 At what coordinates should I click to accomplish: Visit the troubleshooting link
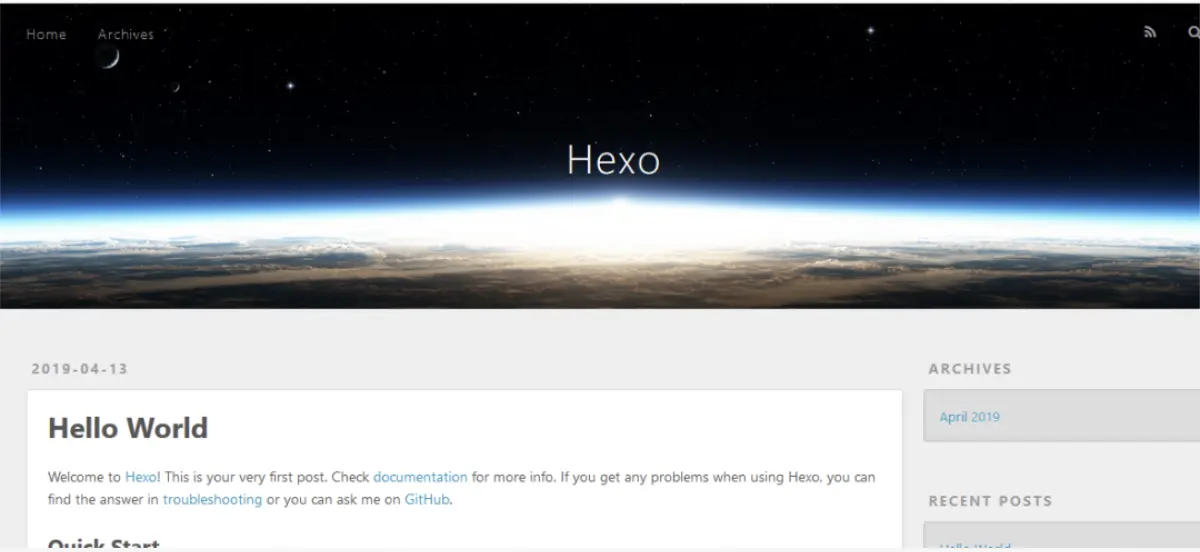click(x=212, y=499)
